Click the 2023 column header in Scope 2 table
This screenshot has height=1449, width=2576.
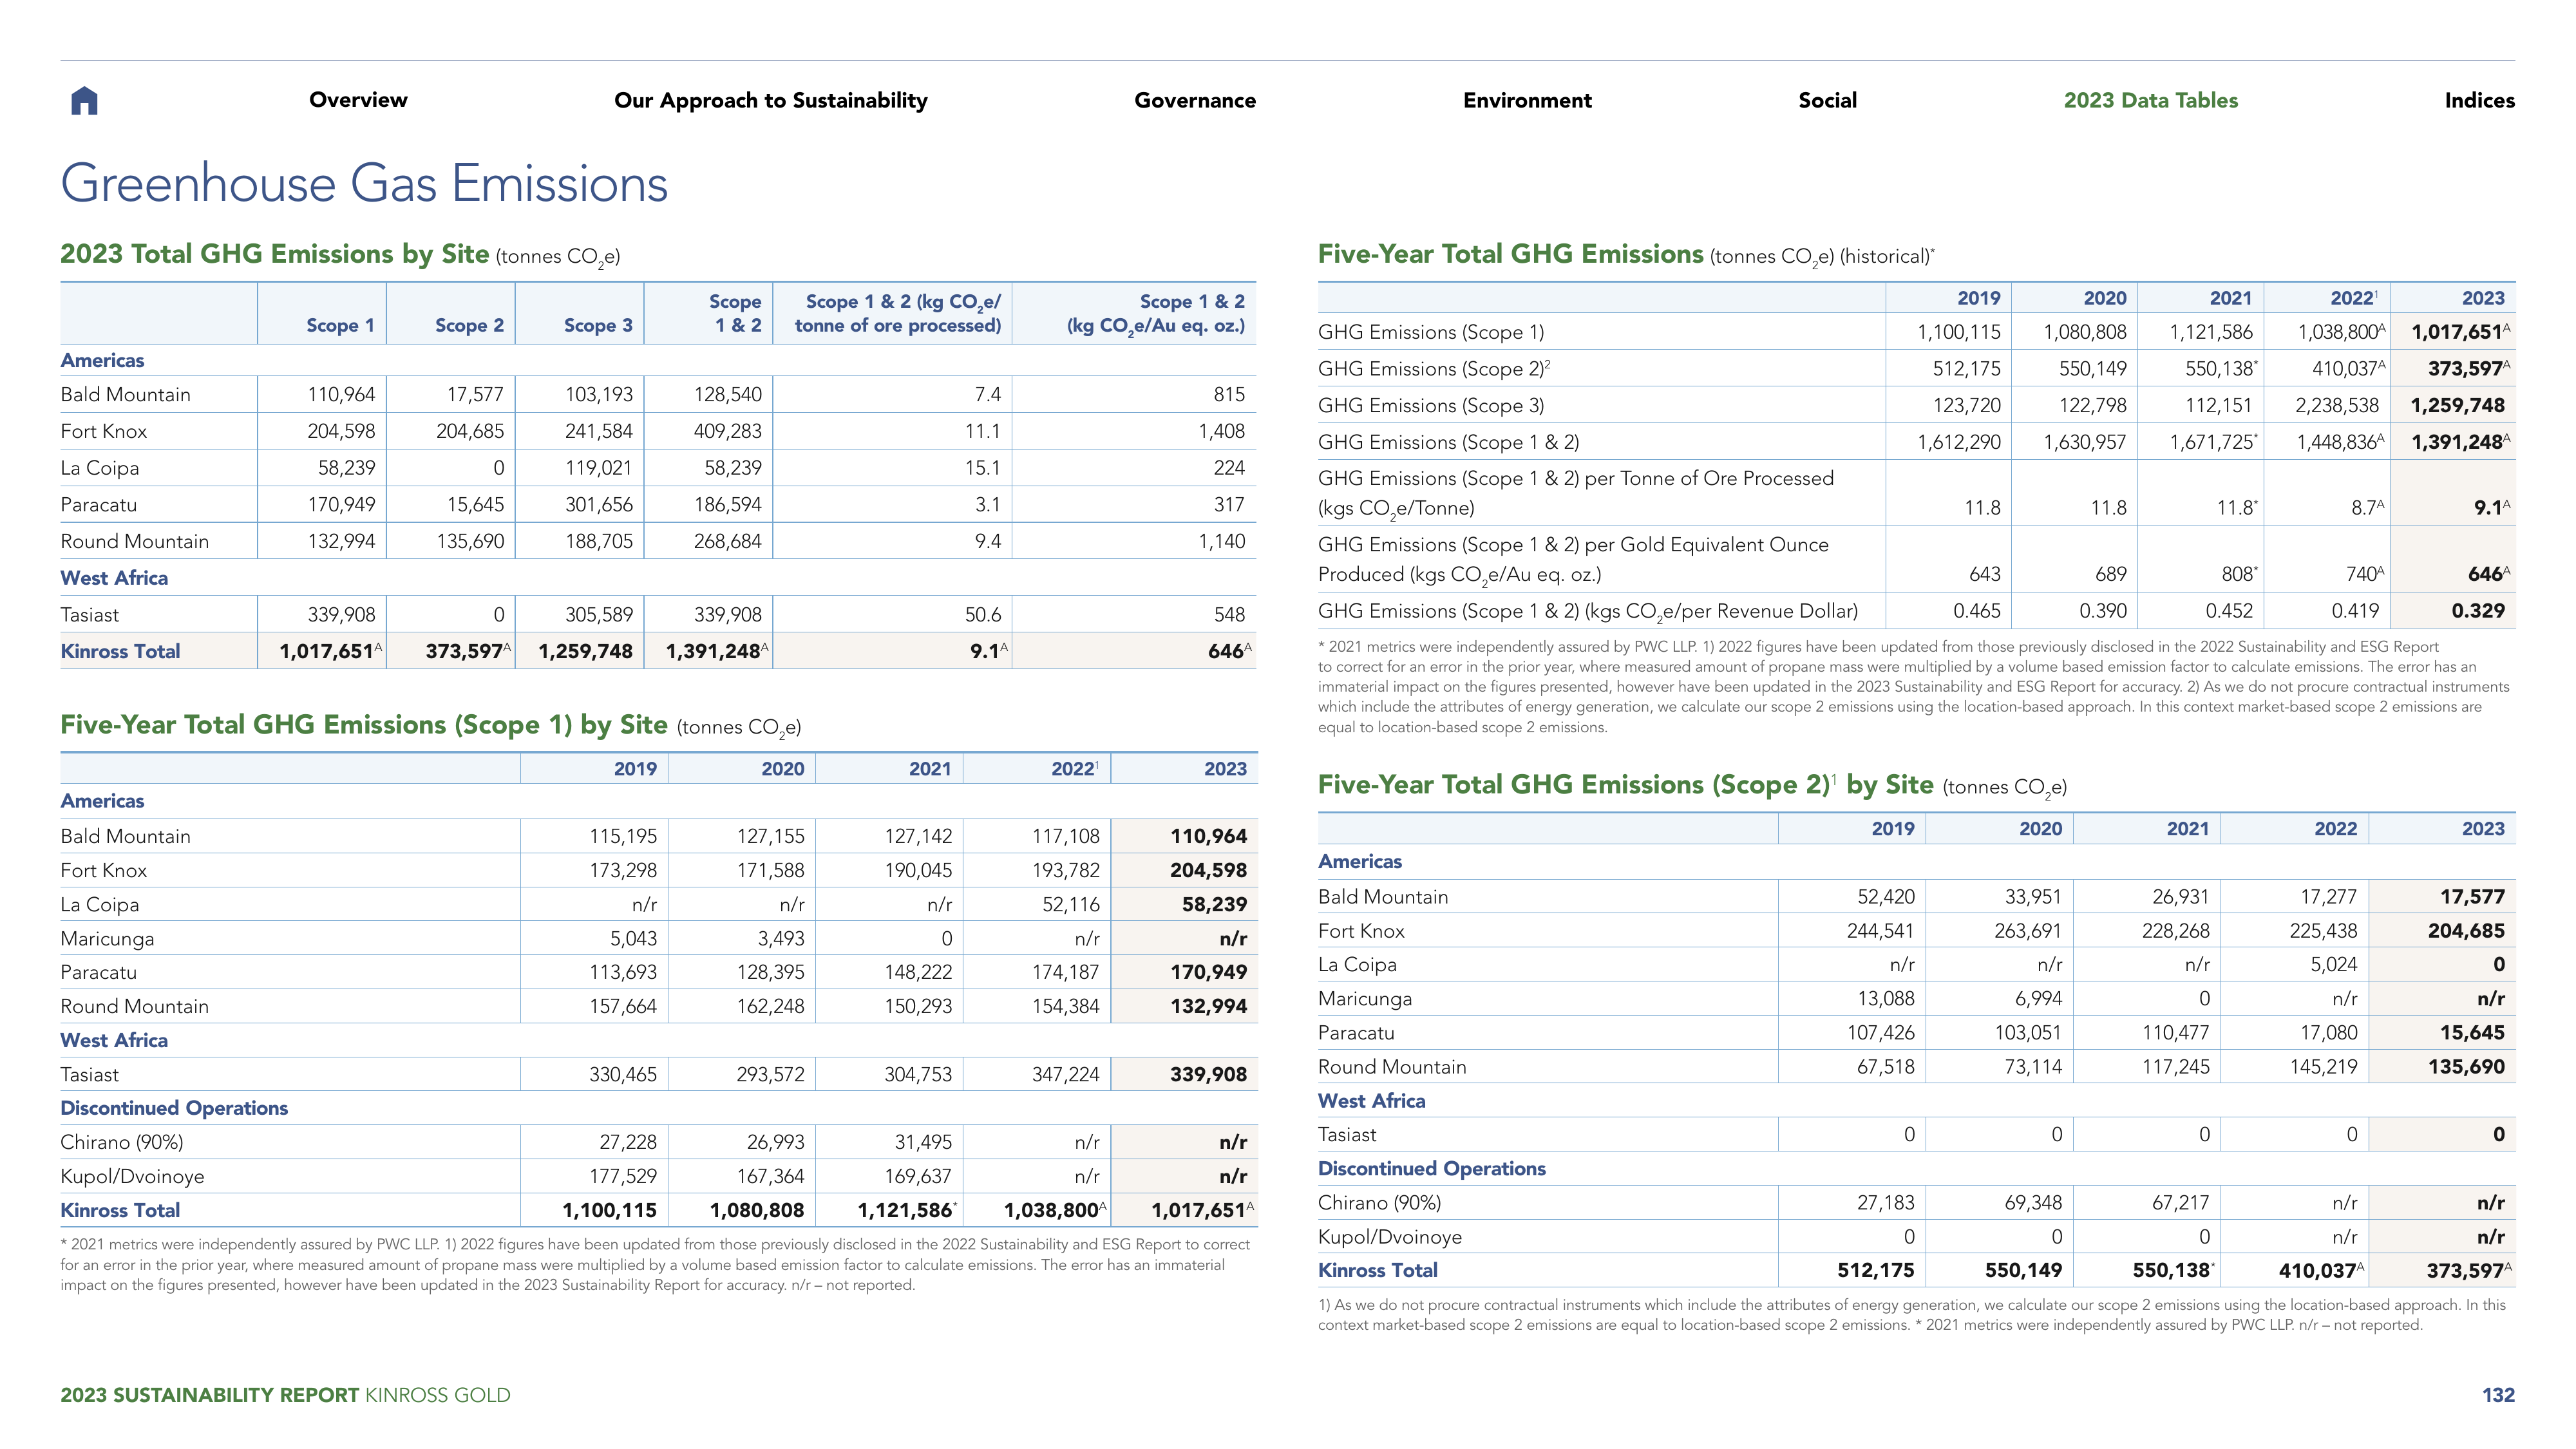pos(2483,829)
